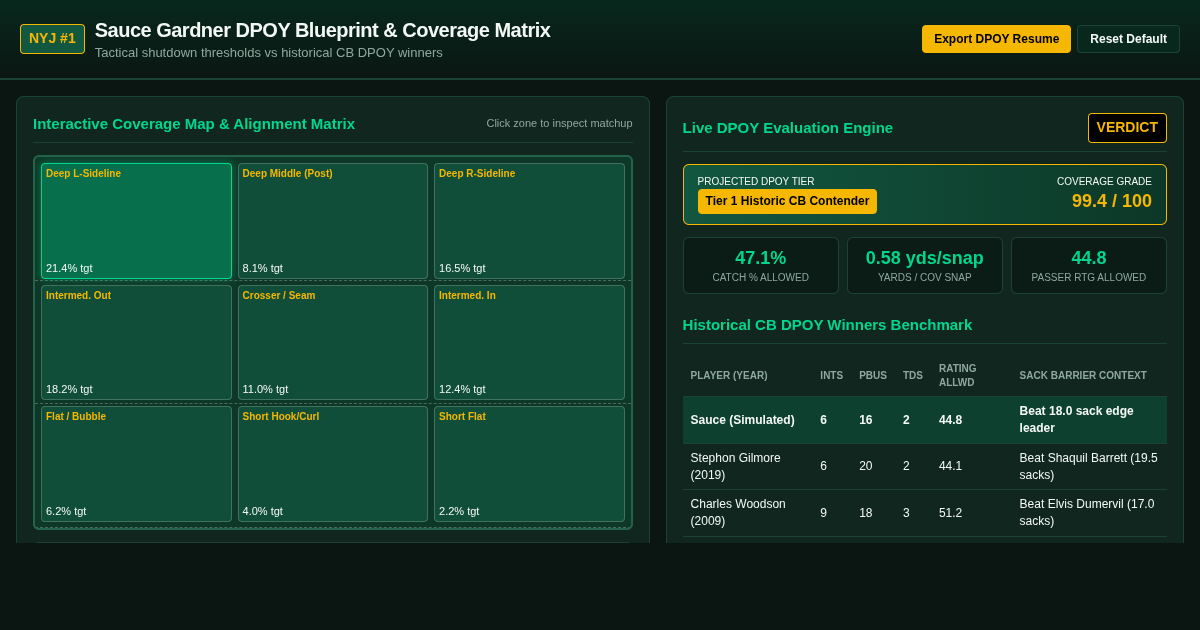Select the Short Hook/Curl zone
Image resolution: width=1200 pixels, height=630 pixels.
pyautogui.click(x=333, y=464)
